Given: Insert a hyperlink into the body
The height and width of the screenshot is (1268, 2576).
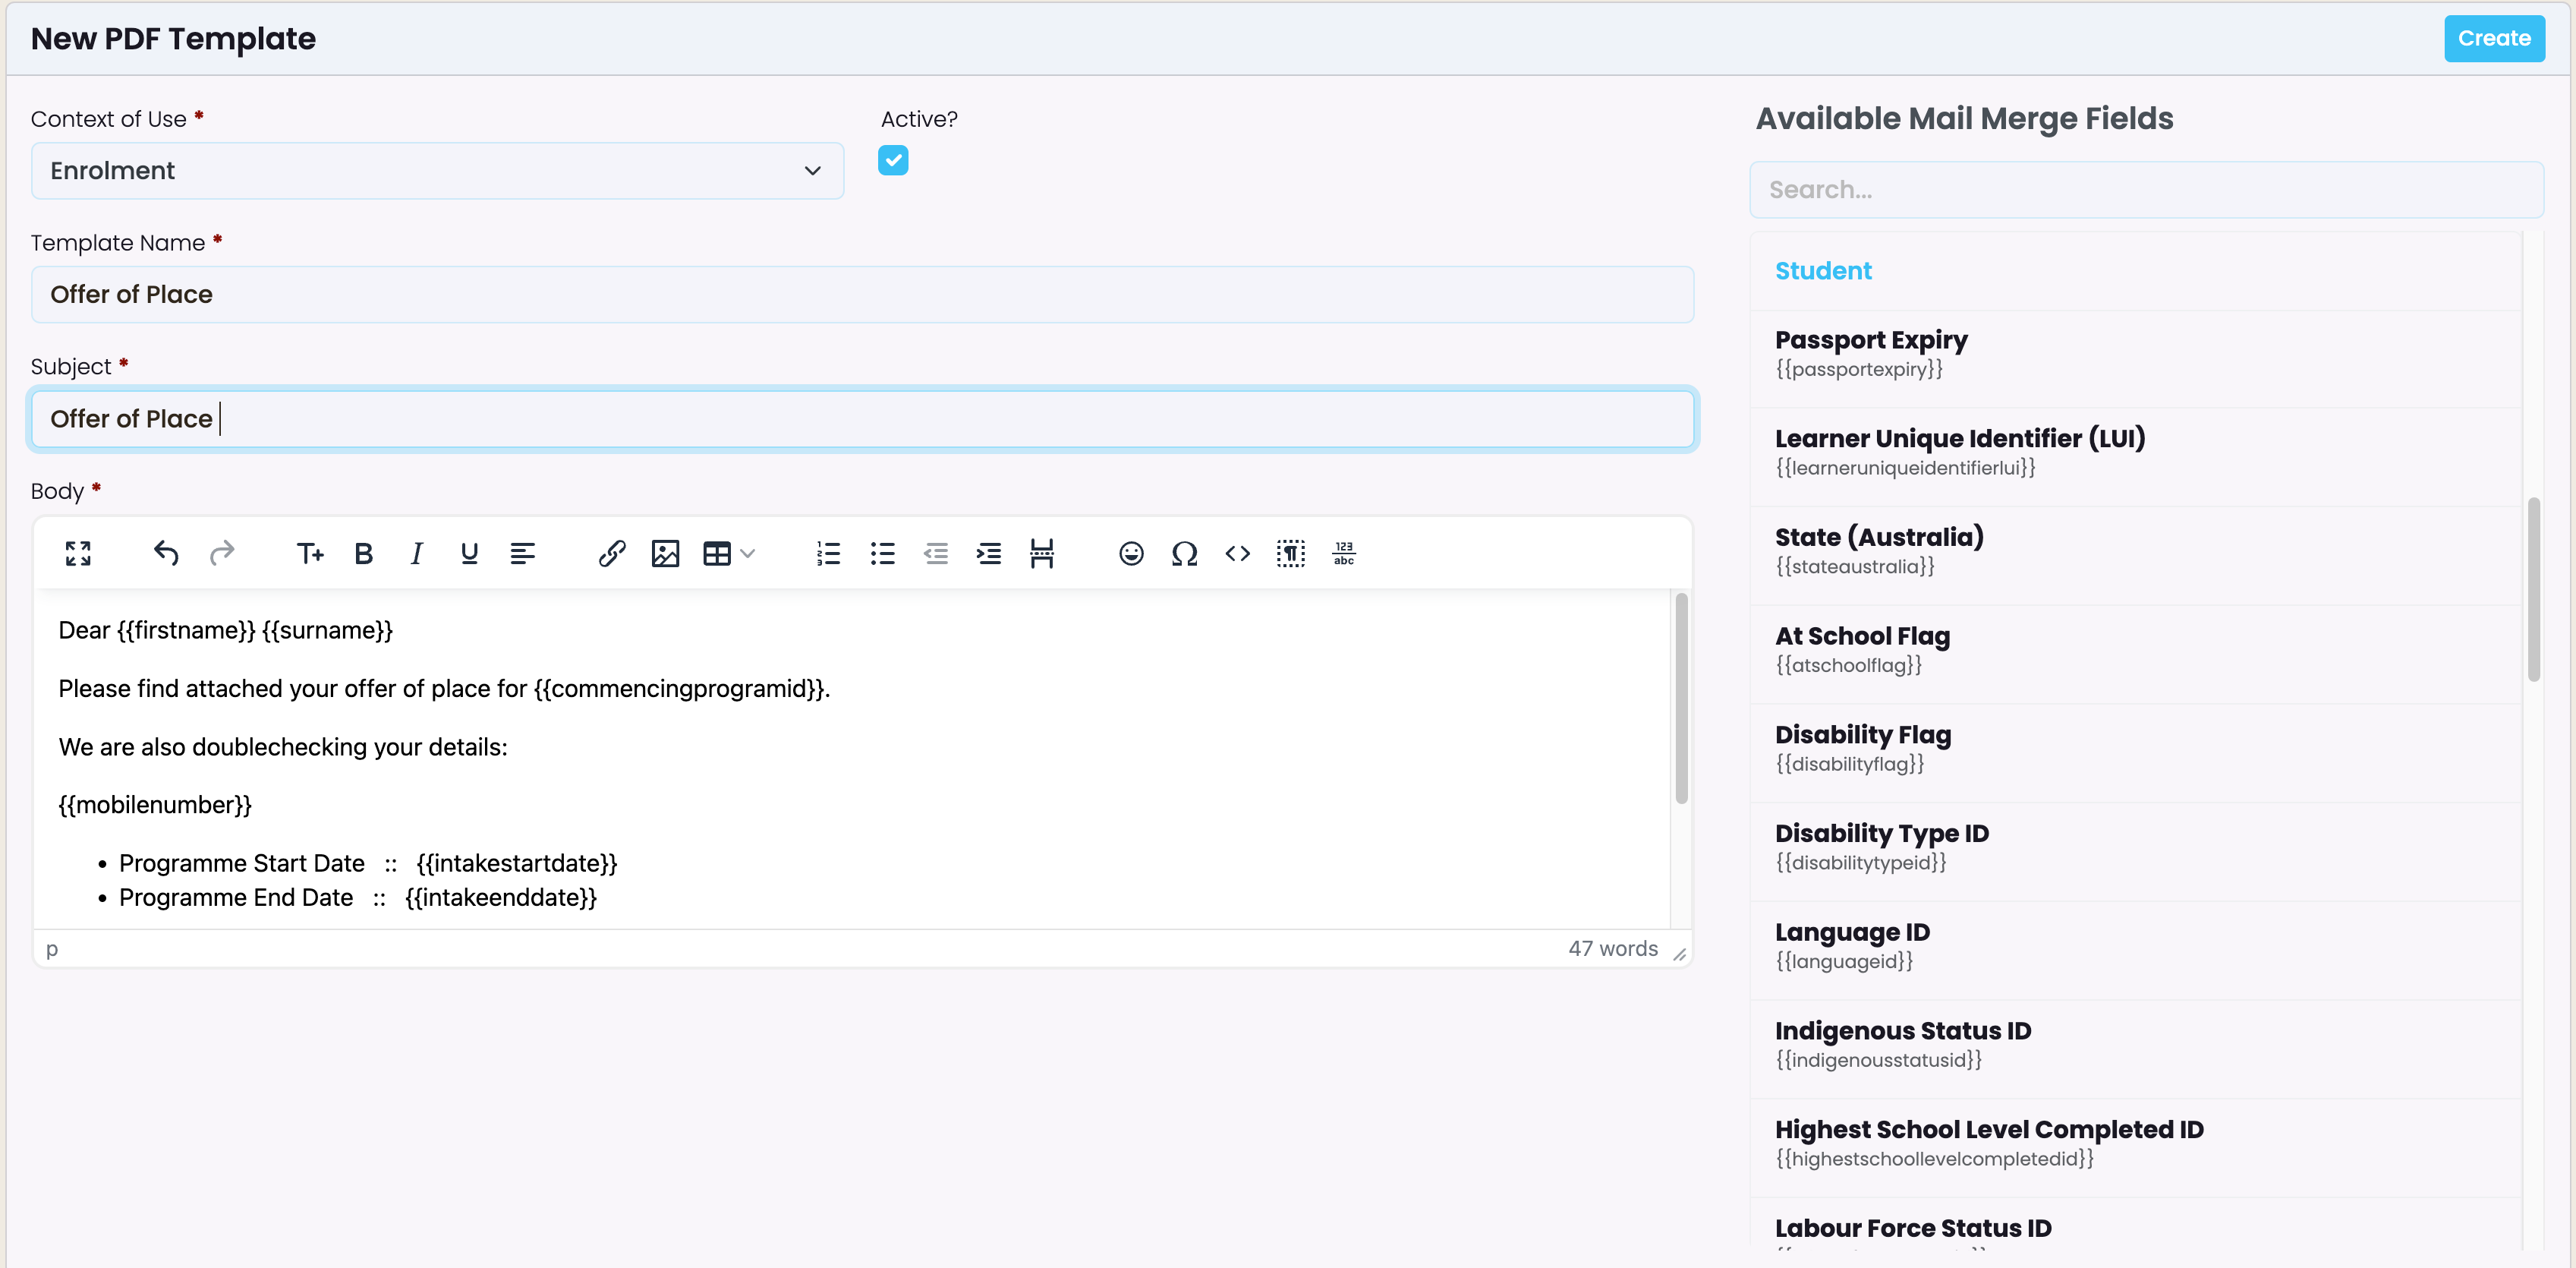Looking at the screenshot, I should (x=612, y=553).
